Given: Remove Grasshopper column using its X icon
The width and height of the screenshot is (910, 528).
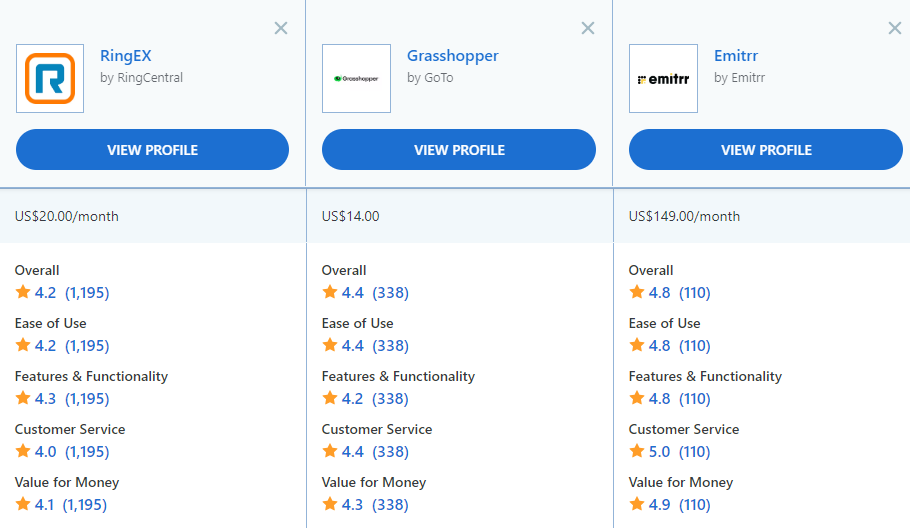Looking at the screenshot, I should tap(588, 28).
